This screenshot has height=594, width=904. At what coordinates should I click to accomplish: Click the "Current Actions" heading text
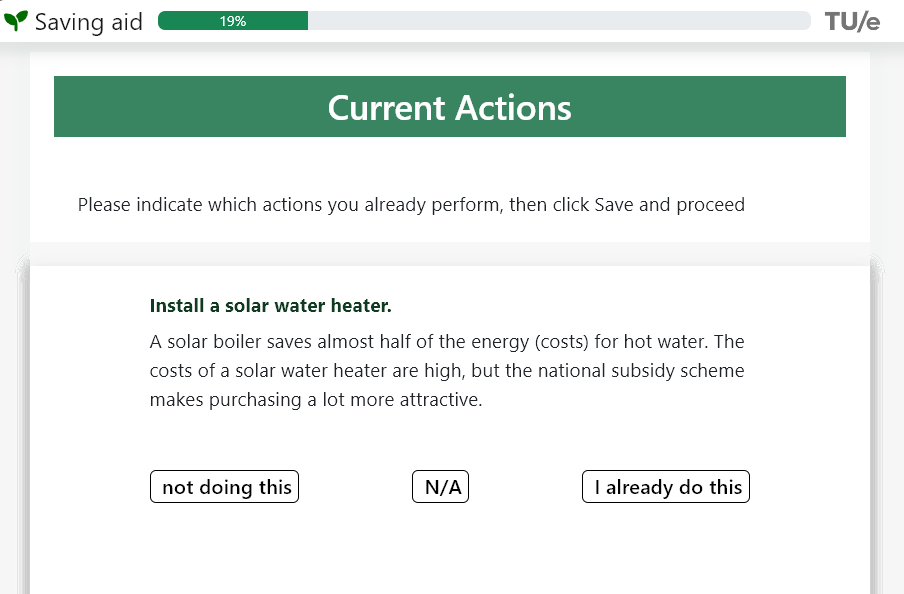(449, 108)
